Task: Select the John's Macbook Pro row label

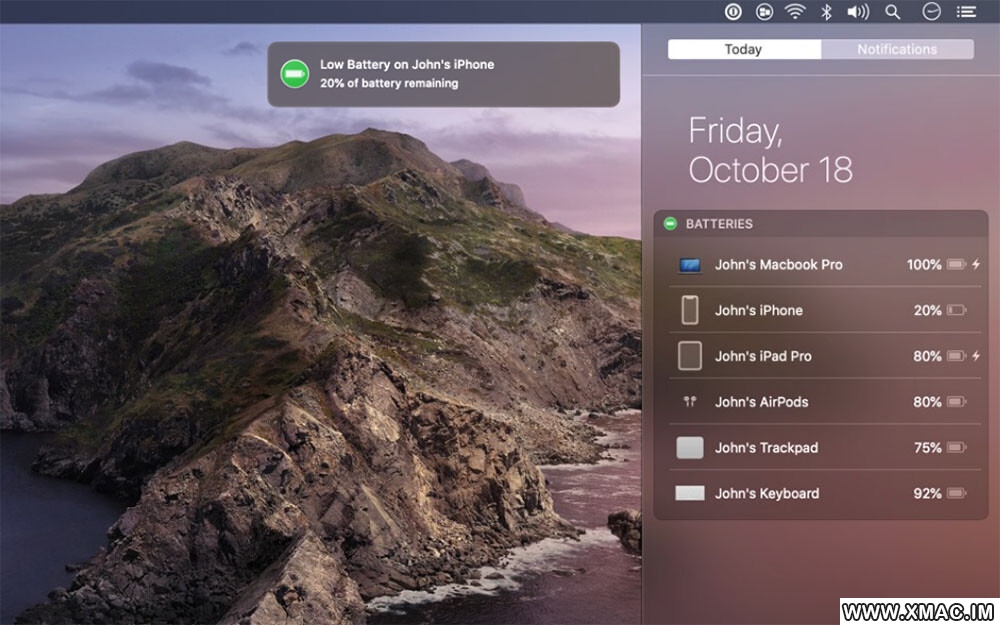Action: coord(779,265)
